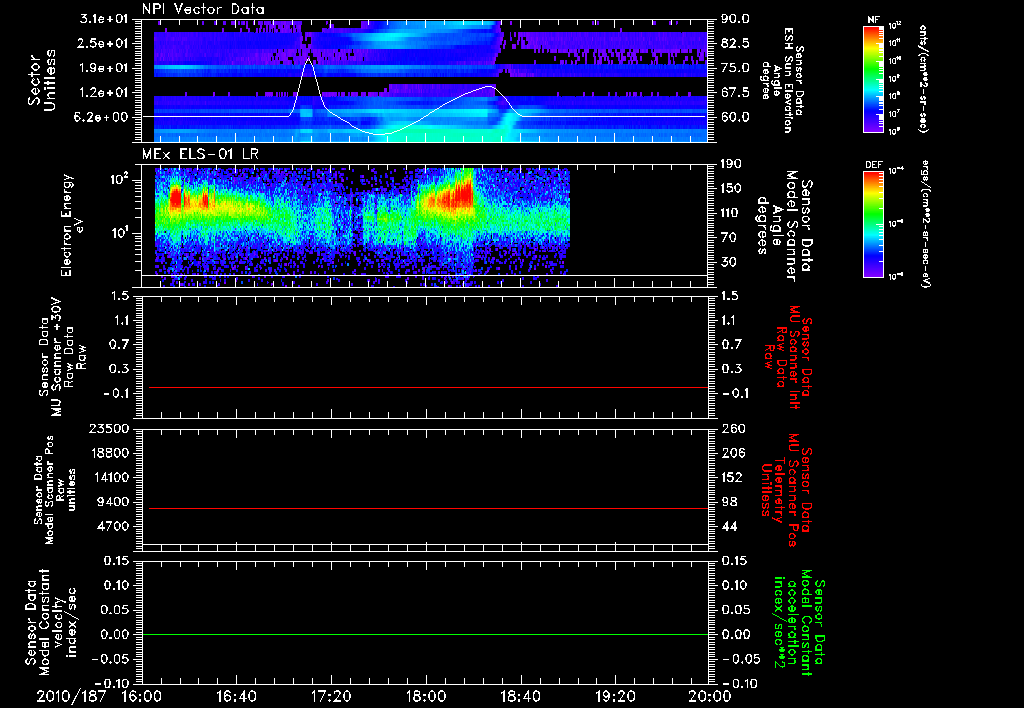Click the "67.5" sun elevation tick value

[x=735, y=93]
